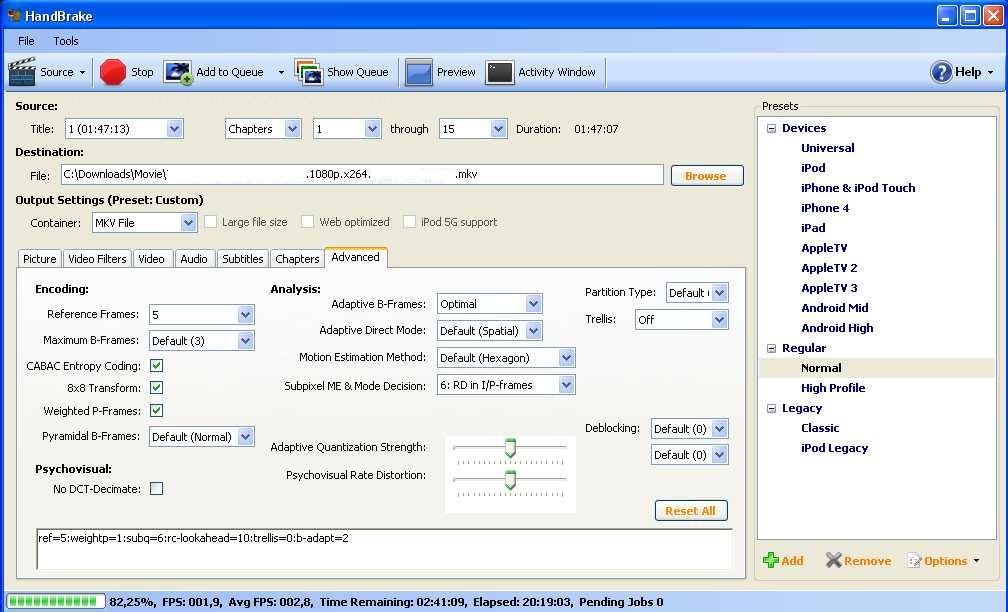
Task: Click the Preview monitor icon
Action: tap(418, 72)
